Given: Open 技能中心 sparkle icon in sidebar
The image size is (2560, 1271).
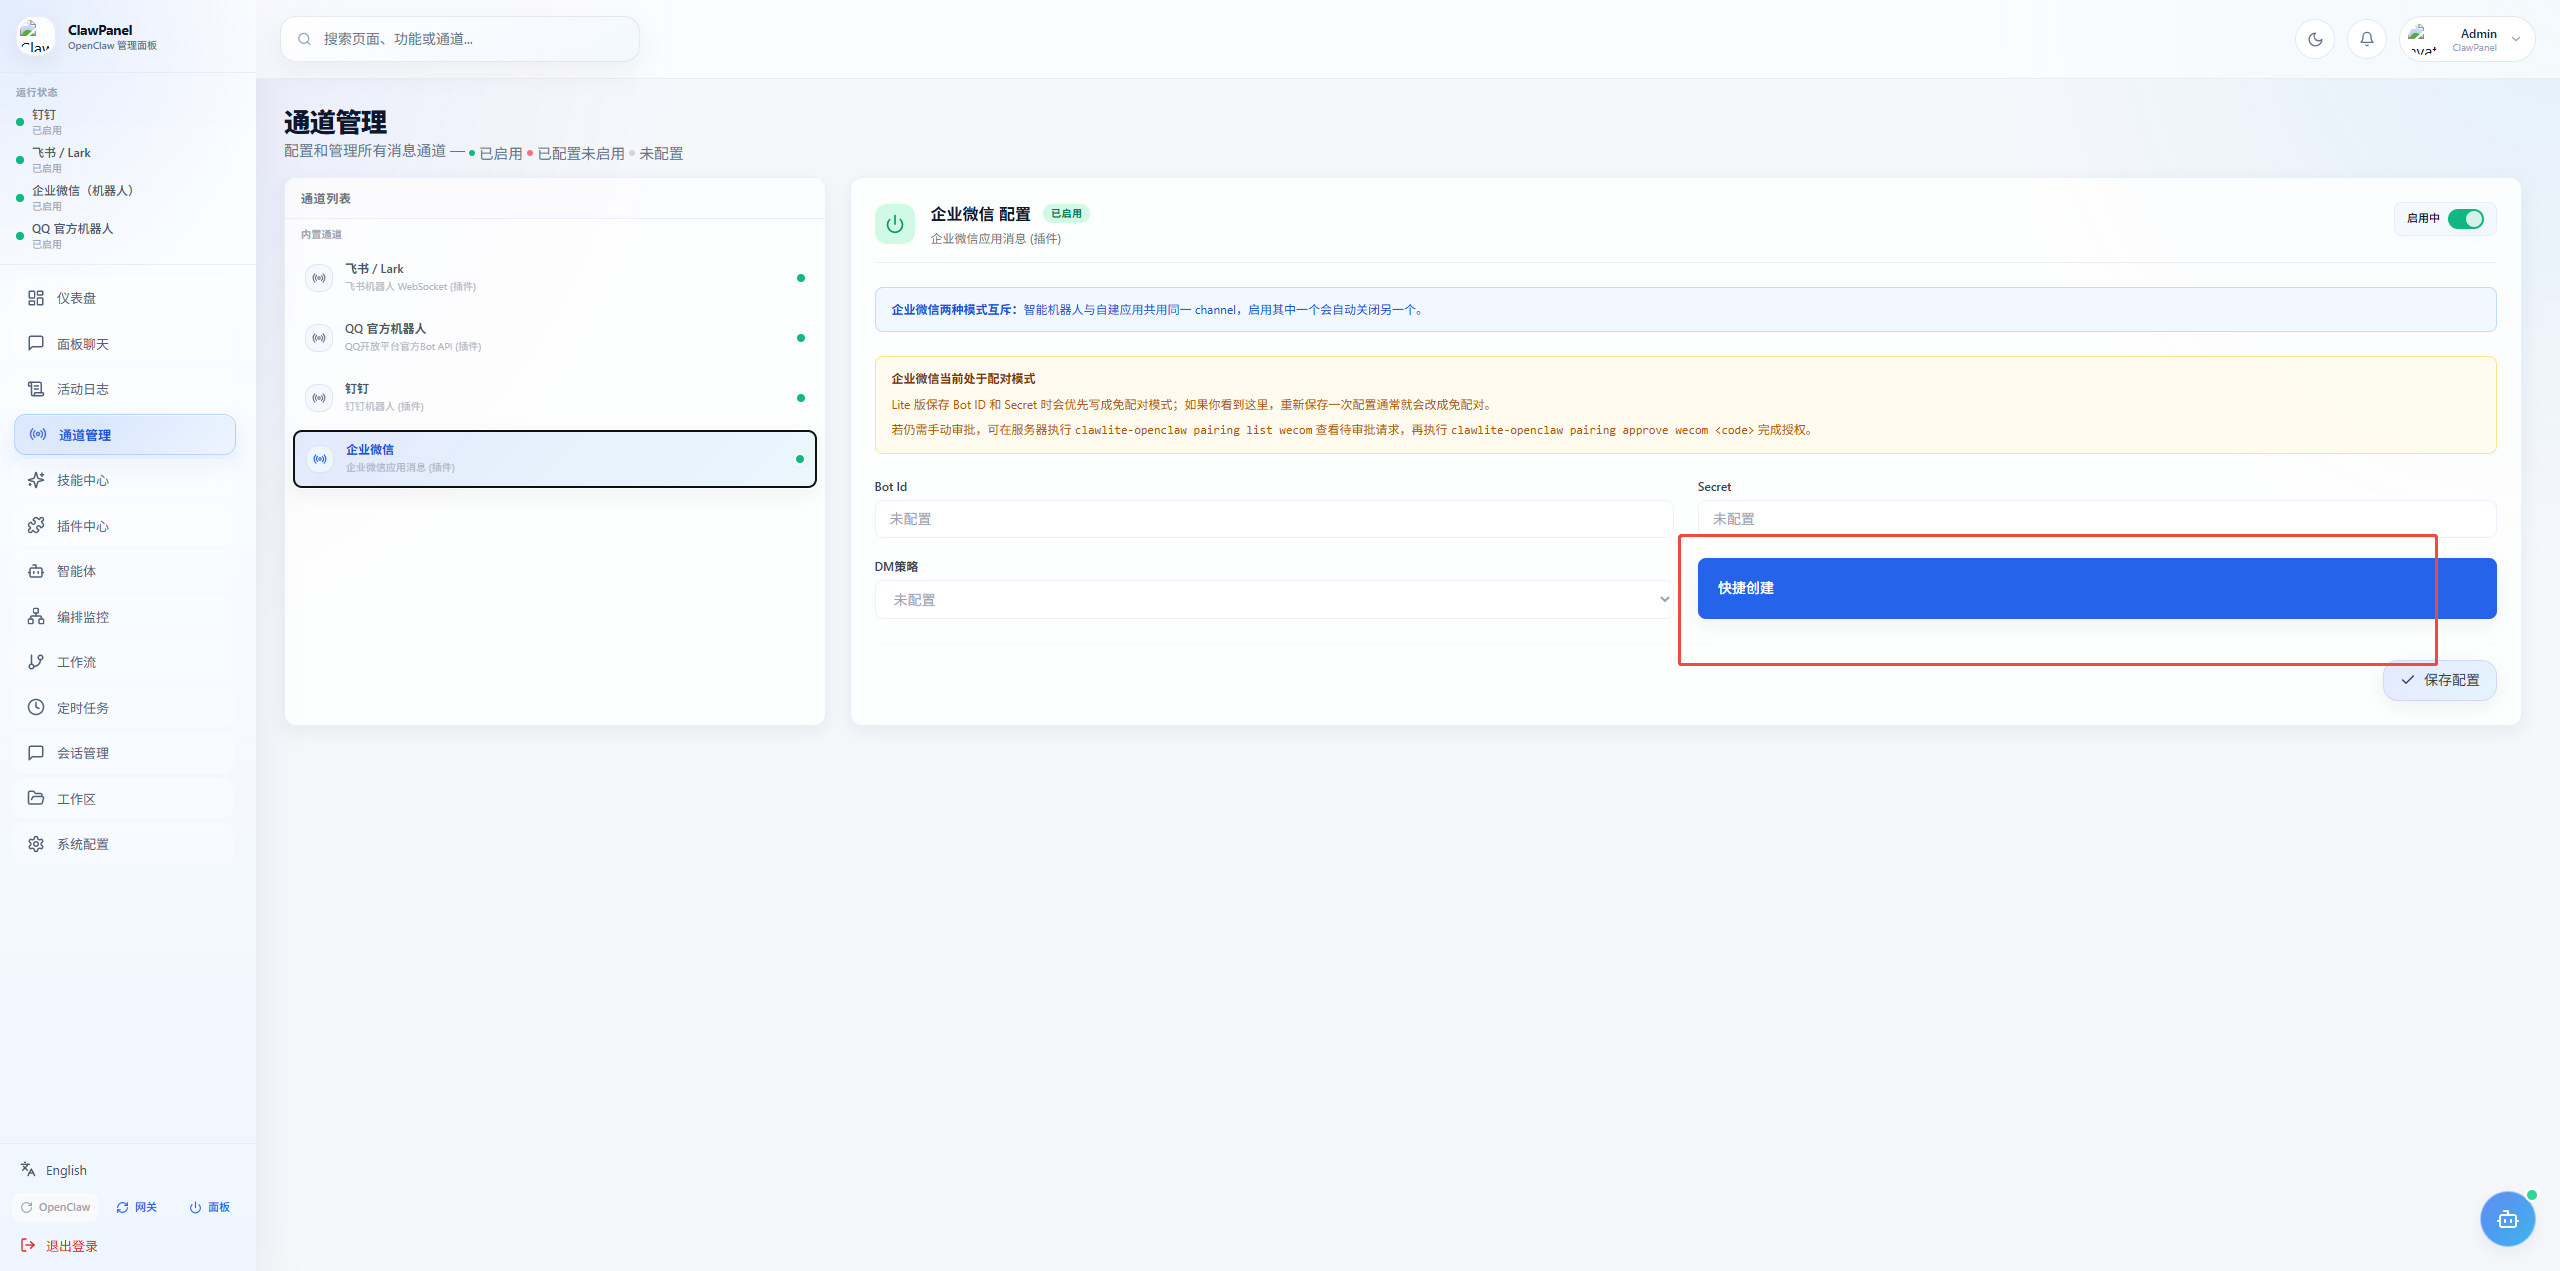Looking at the screenshot, I should (x=36, y=480).
